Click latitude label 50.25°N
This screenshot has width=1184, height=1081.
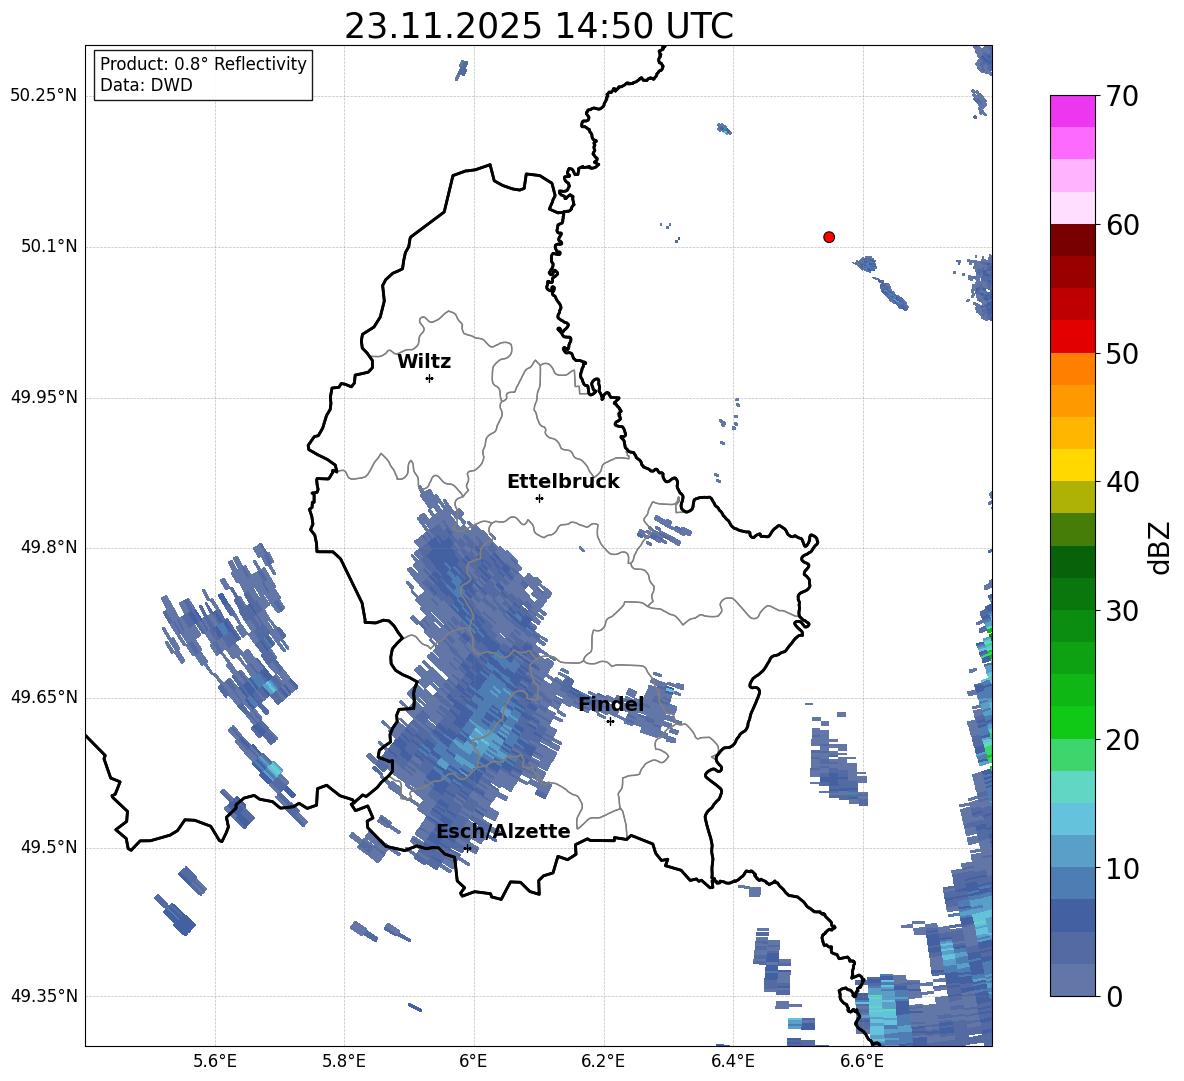coord(44,96)
